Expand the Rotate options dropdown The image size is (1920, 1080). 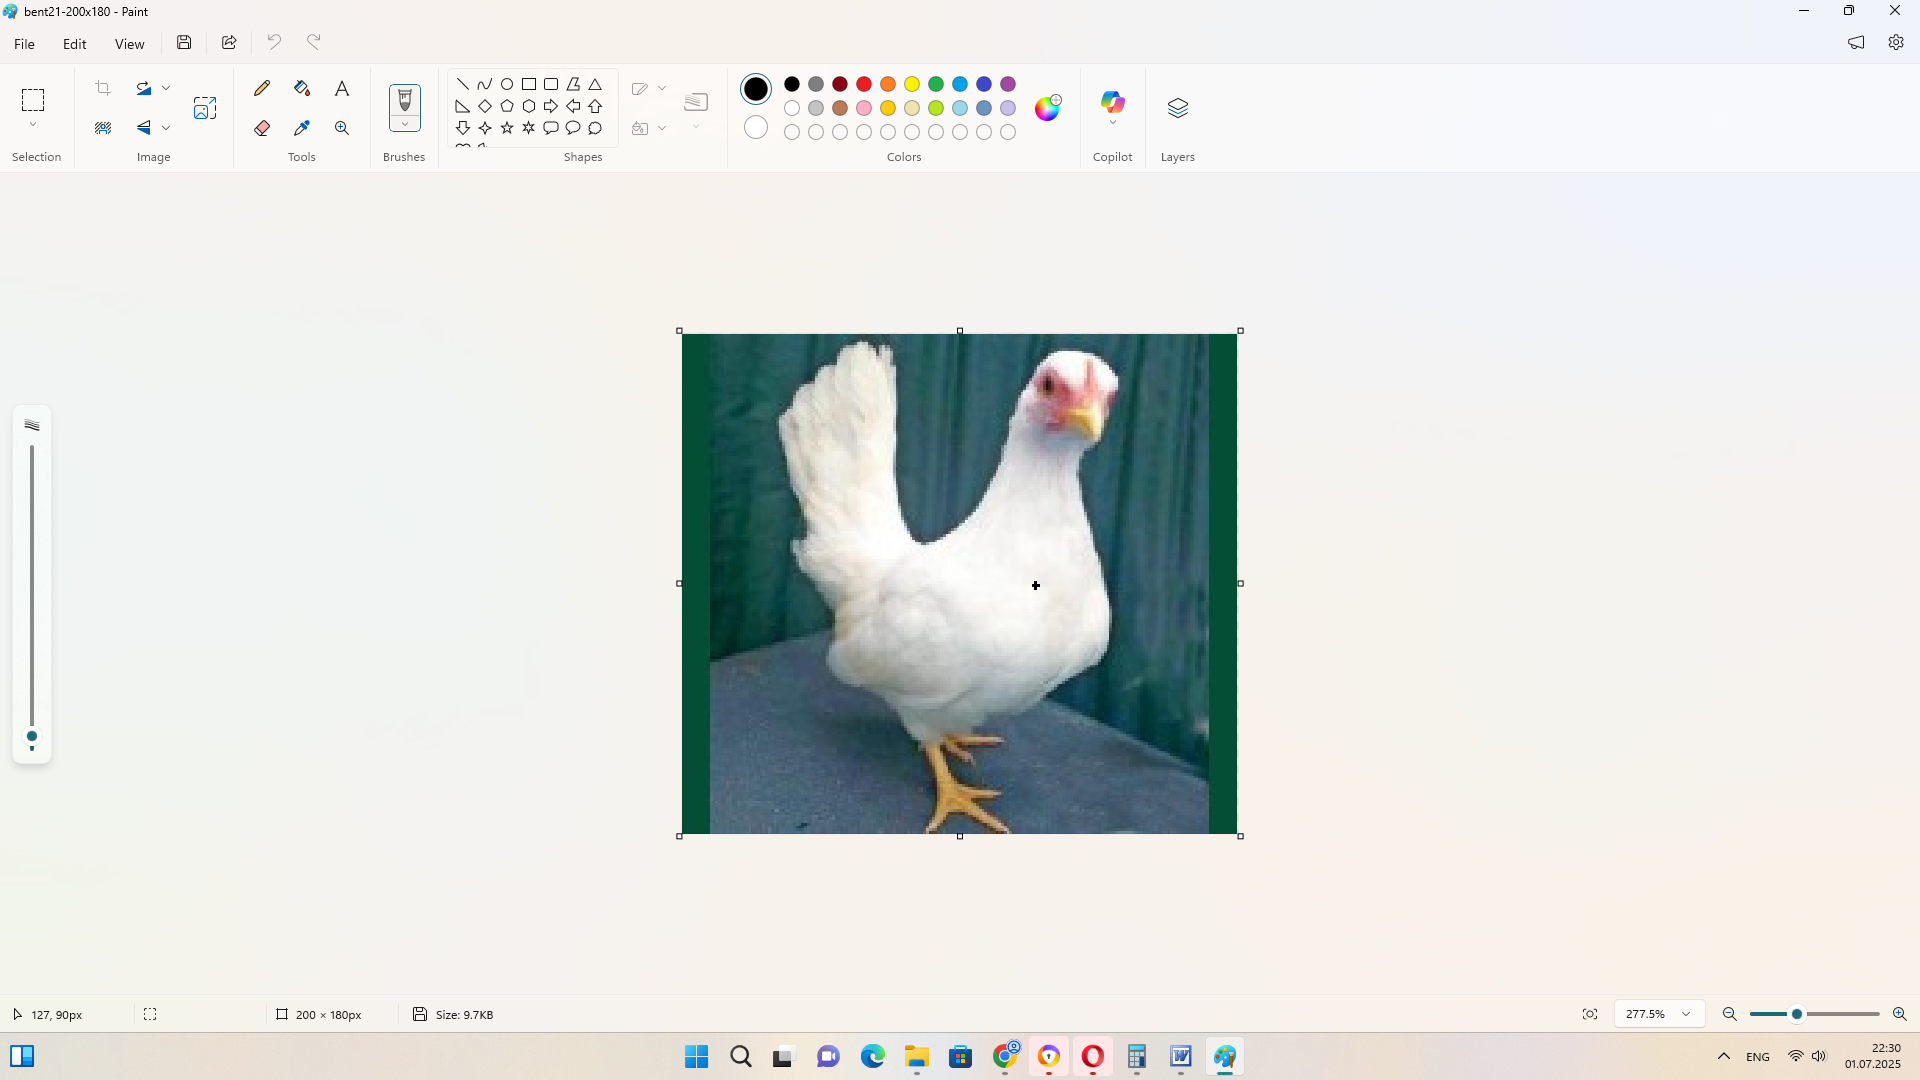166,88
